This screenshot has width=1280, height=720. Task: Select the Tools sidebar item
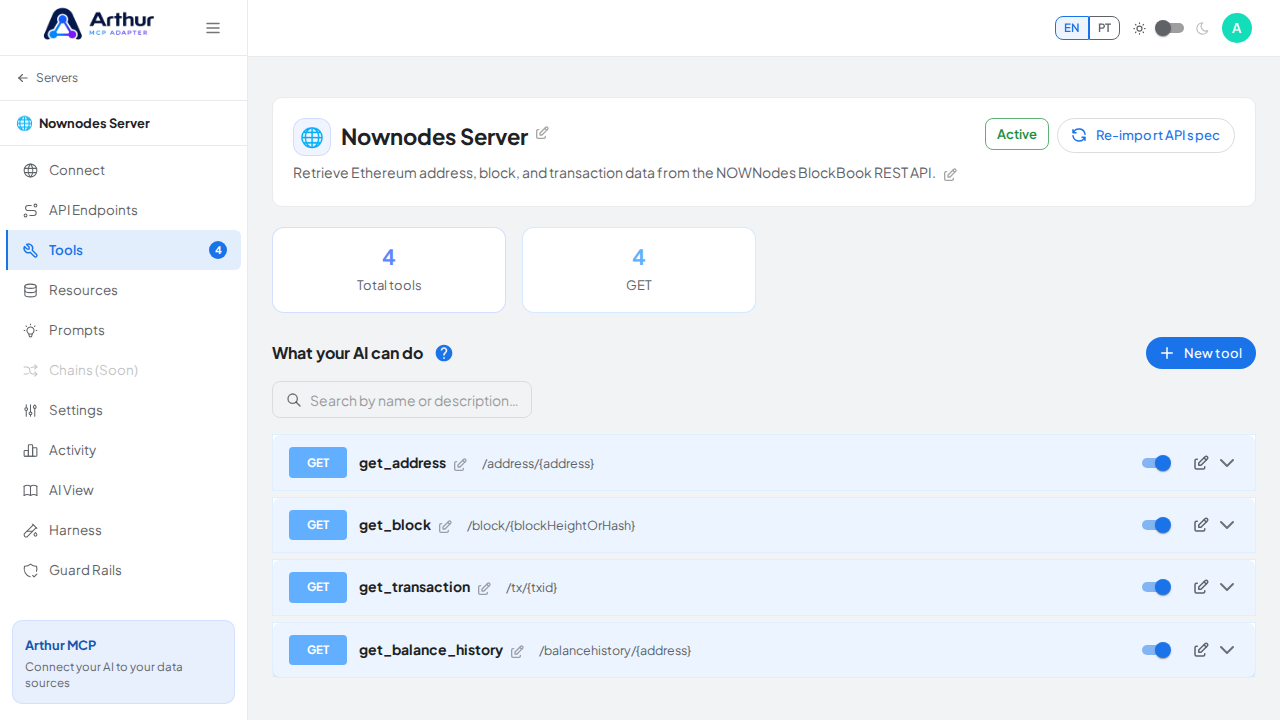123,250
